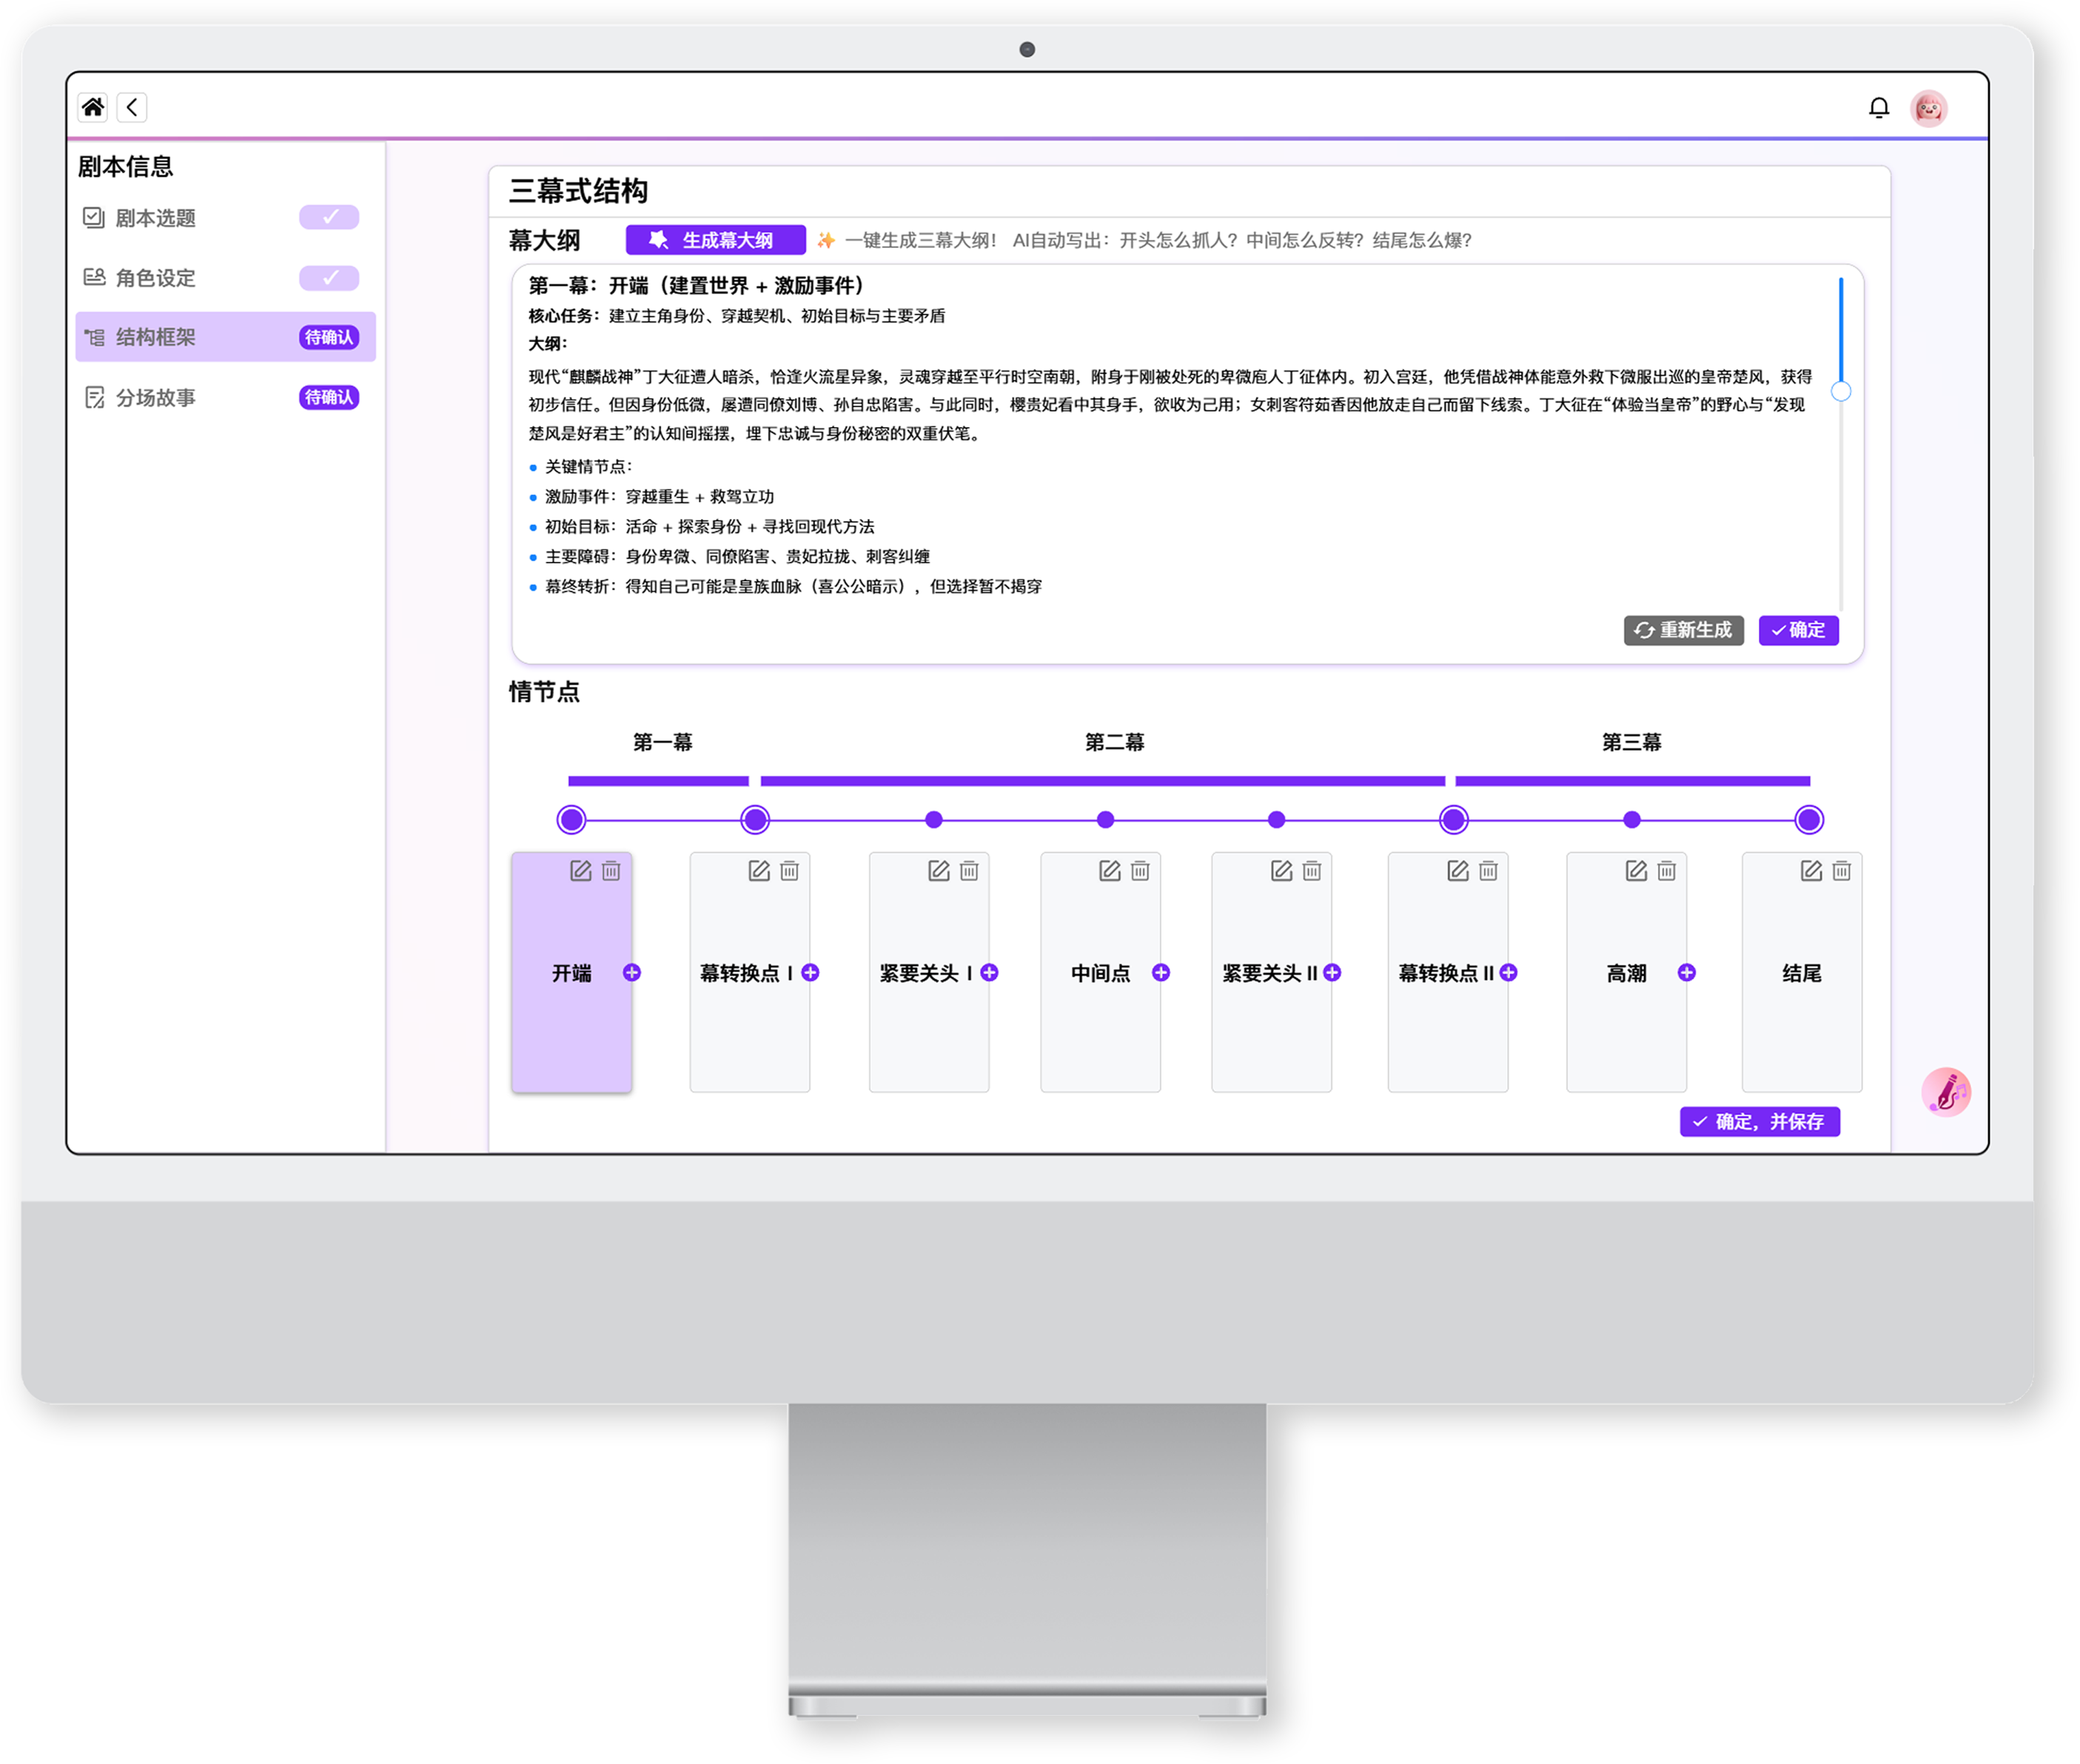Open the notification bell
Screen dimensions: 2080x1764
(x=1879, y=108)
